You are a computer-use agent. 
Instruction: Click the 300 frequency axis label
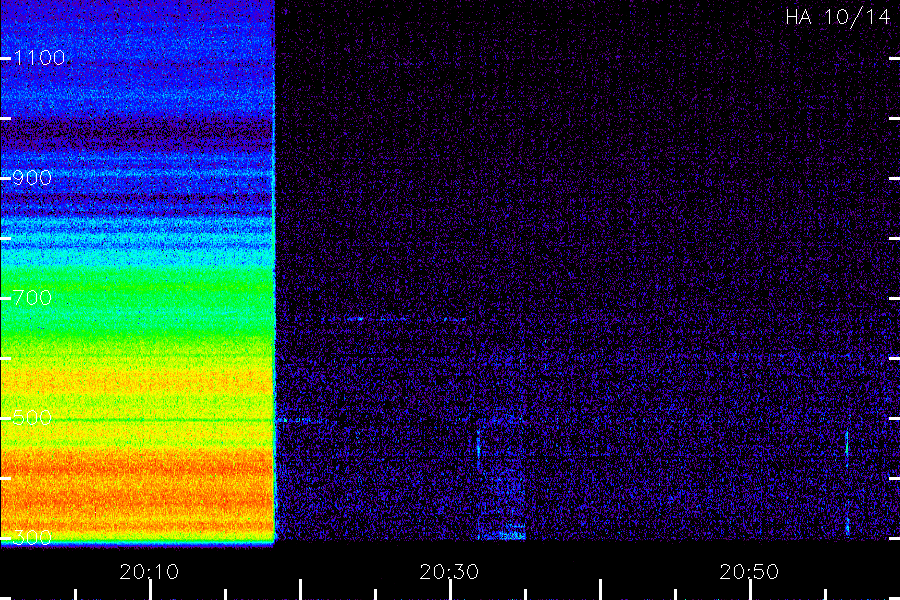[x=32, y=537]
